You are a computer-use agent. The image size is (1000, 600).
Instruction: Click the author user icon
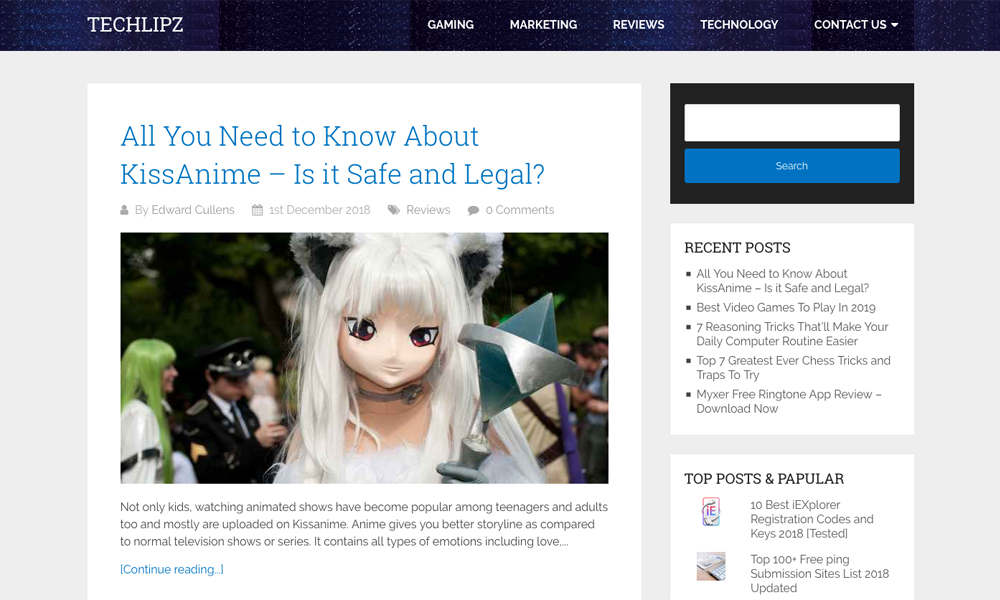(125, 210)
